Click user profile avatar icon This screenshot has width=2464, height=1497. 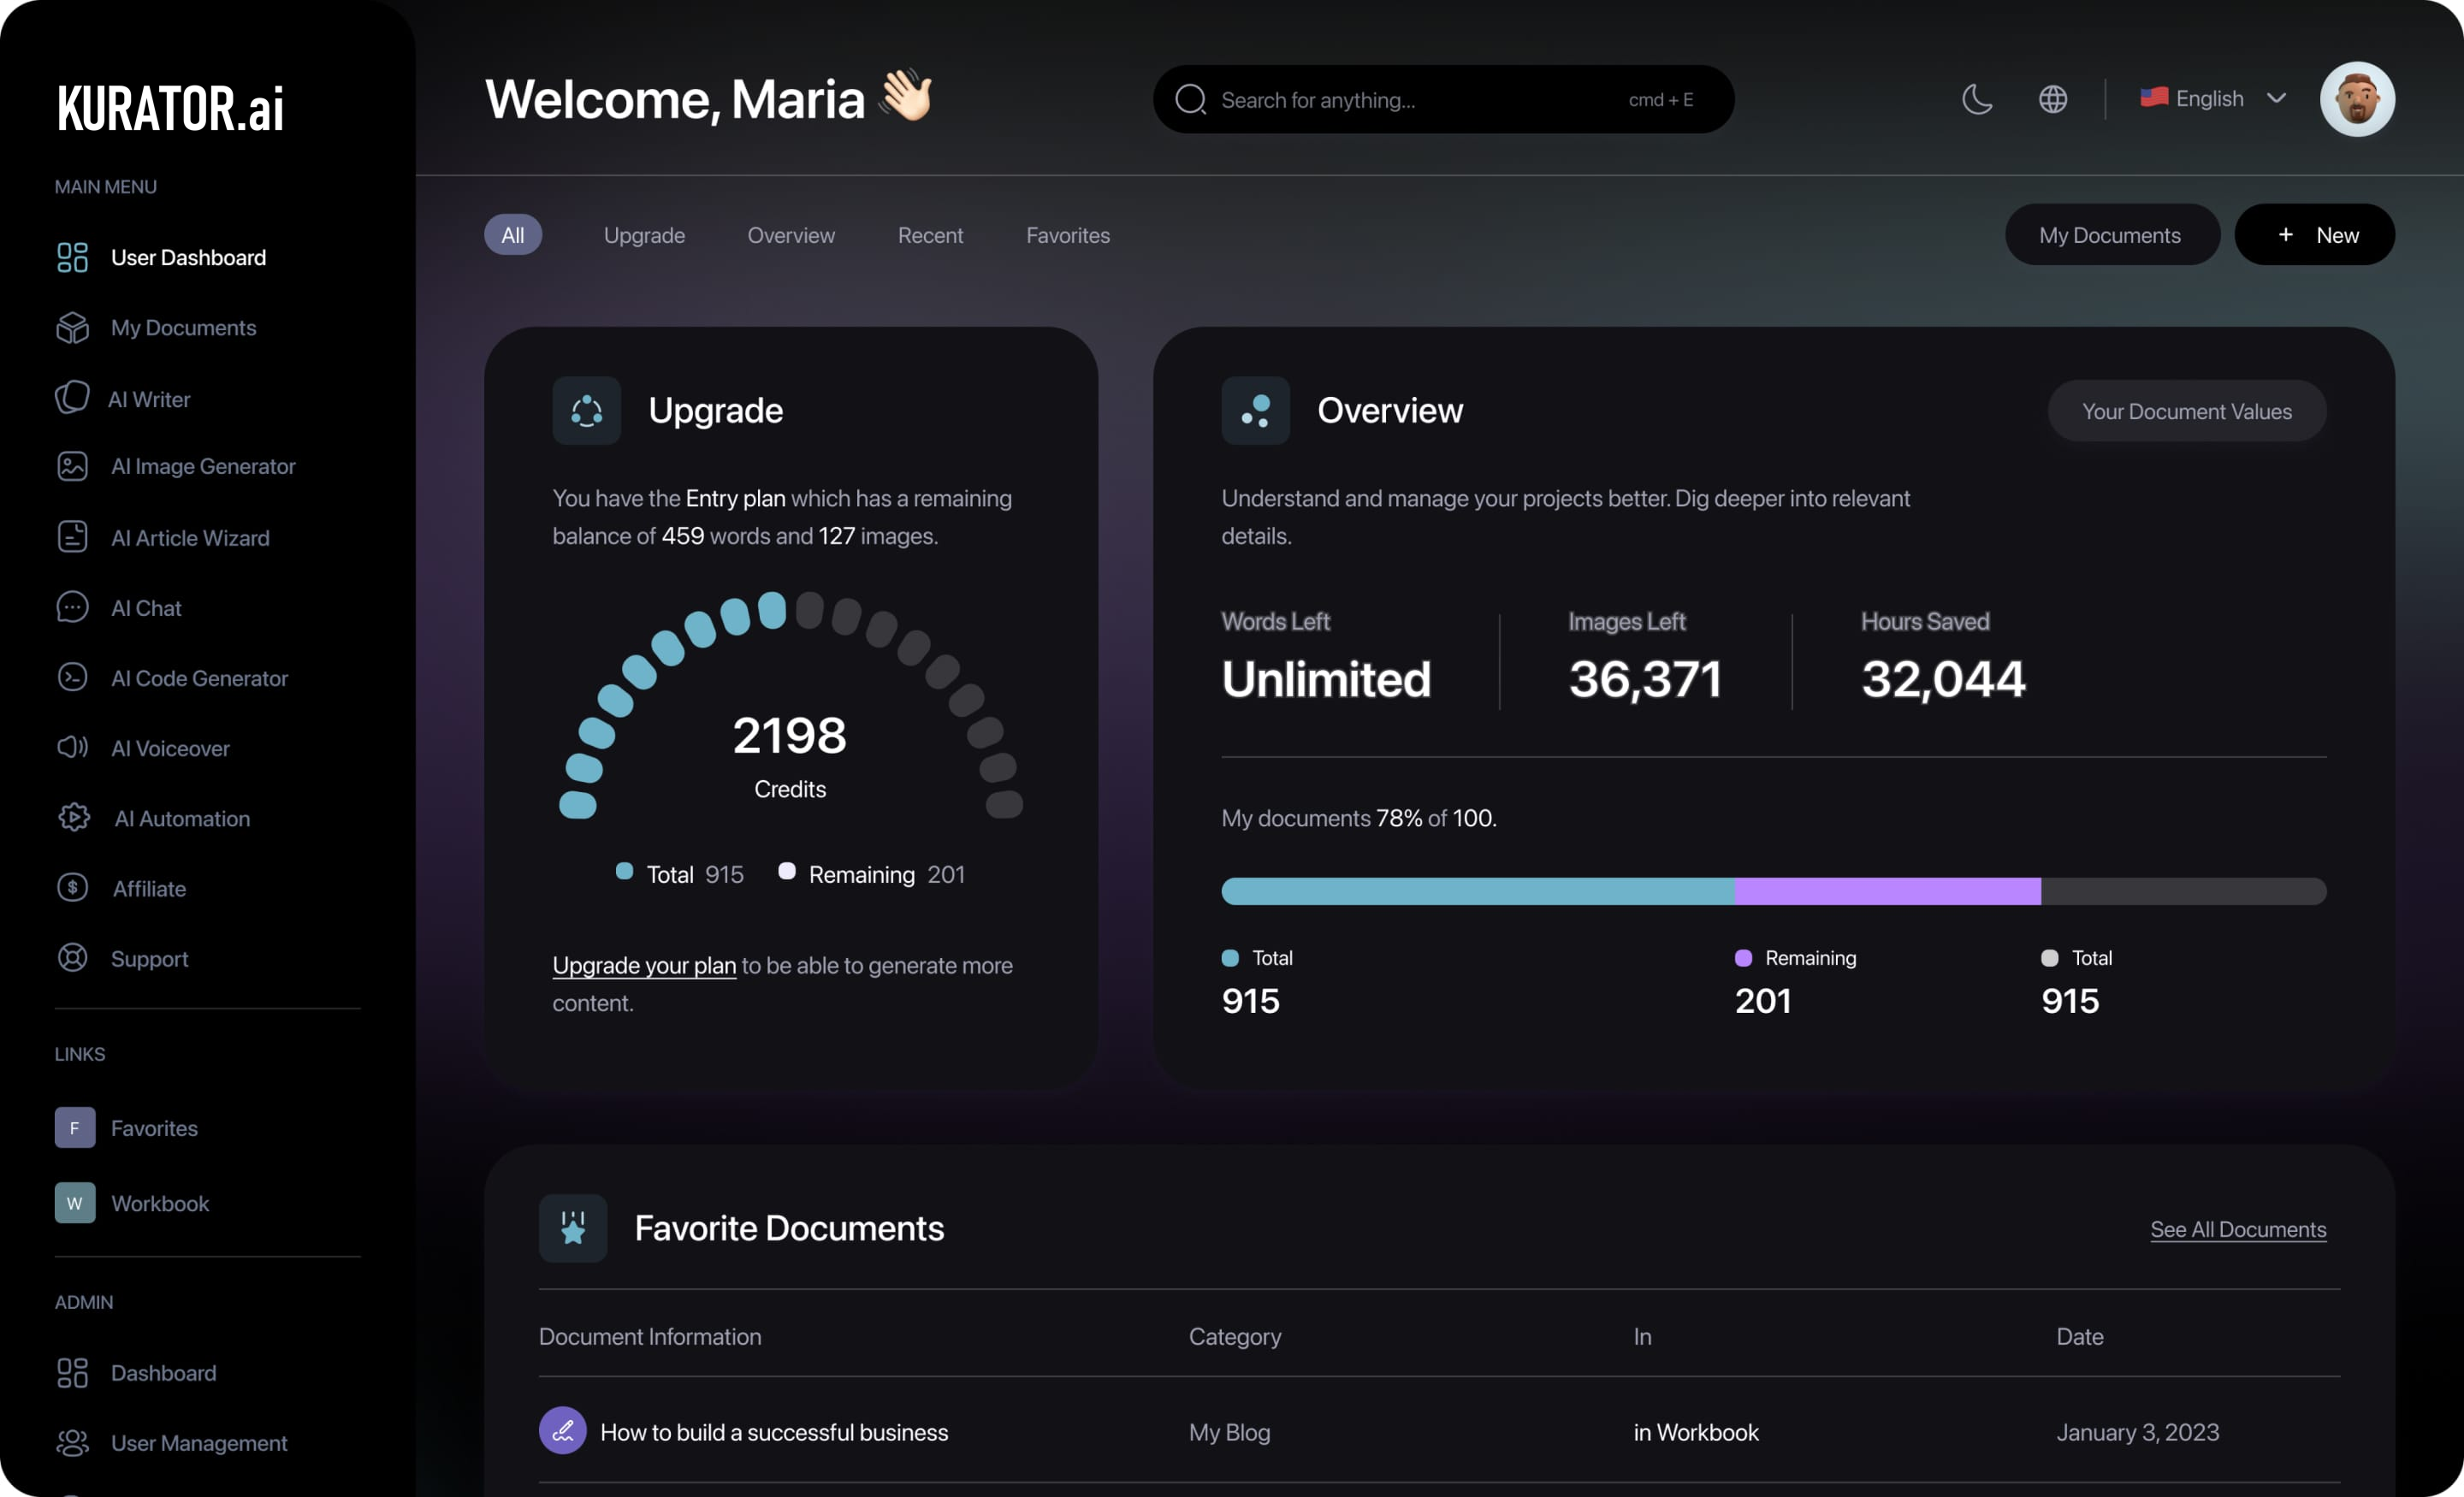(2359, 98)
